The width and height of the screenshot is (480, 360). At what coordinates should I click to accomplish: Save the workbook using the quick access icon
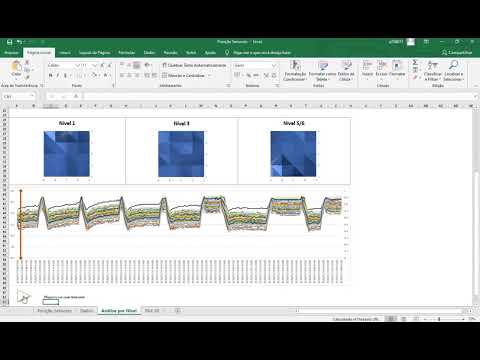pyautogui.click(x=10, y=42)
